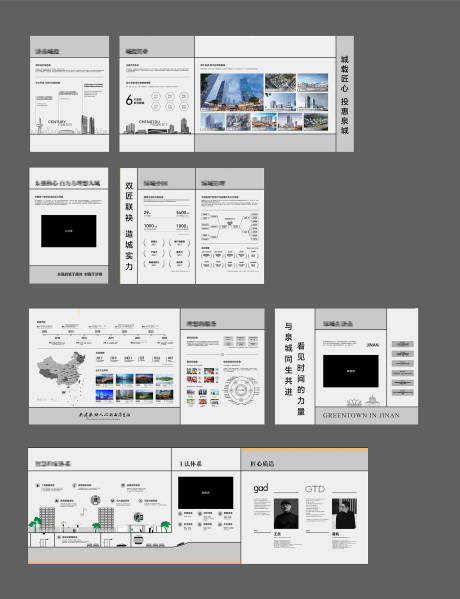Click the black video box under 工法体系
This screenshot has height=599, width=460.
pos(206,492)
